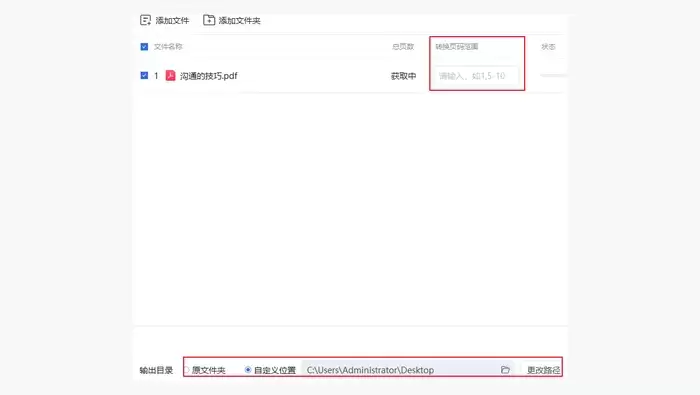Click the progress bar in status column

point(554,75)
